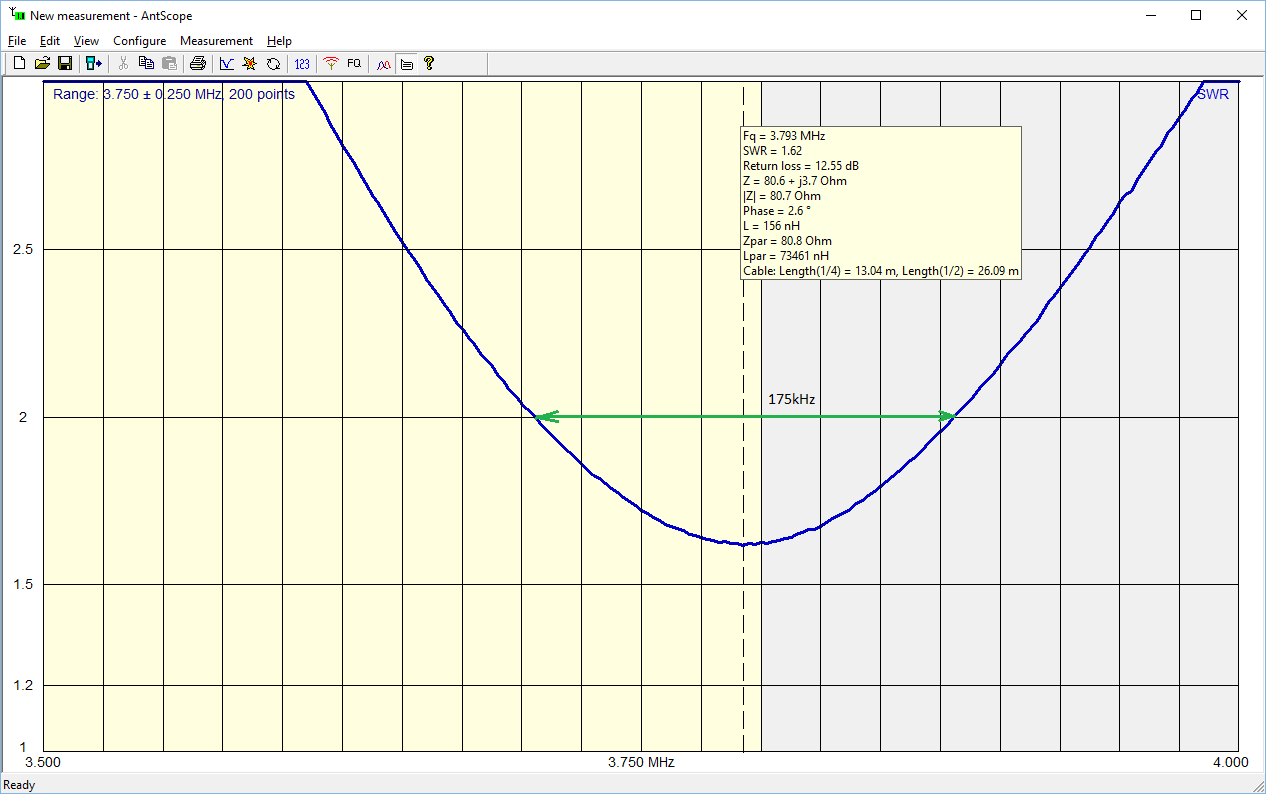1266x794 pixels.
Task: Click the SWR minimum at the dashed cursor line
Action: tap(743, 544)
